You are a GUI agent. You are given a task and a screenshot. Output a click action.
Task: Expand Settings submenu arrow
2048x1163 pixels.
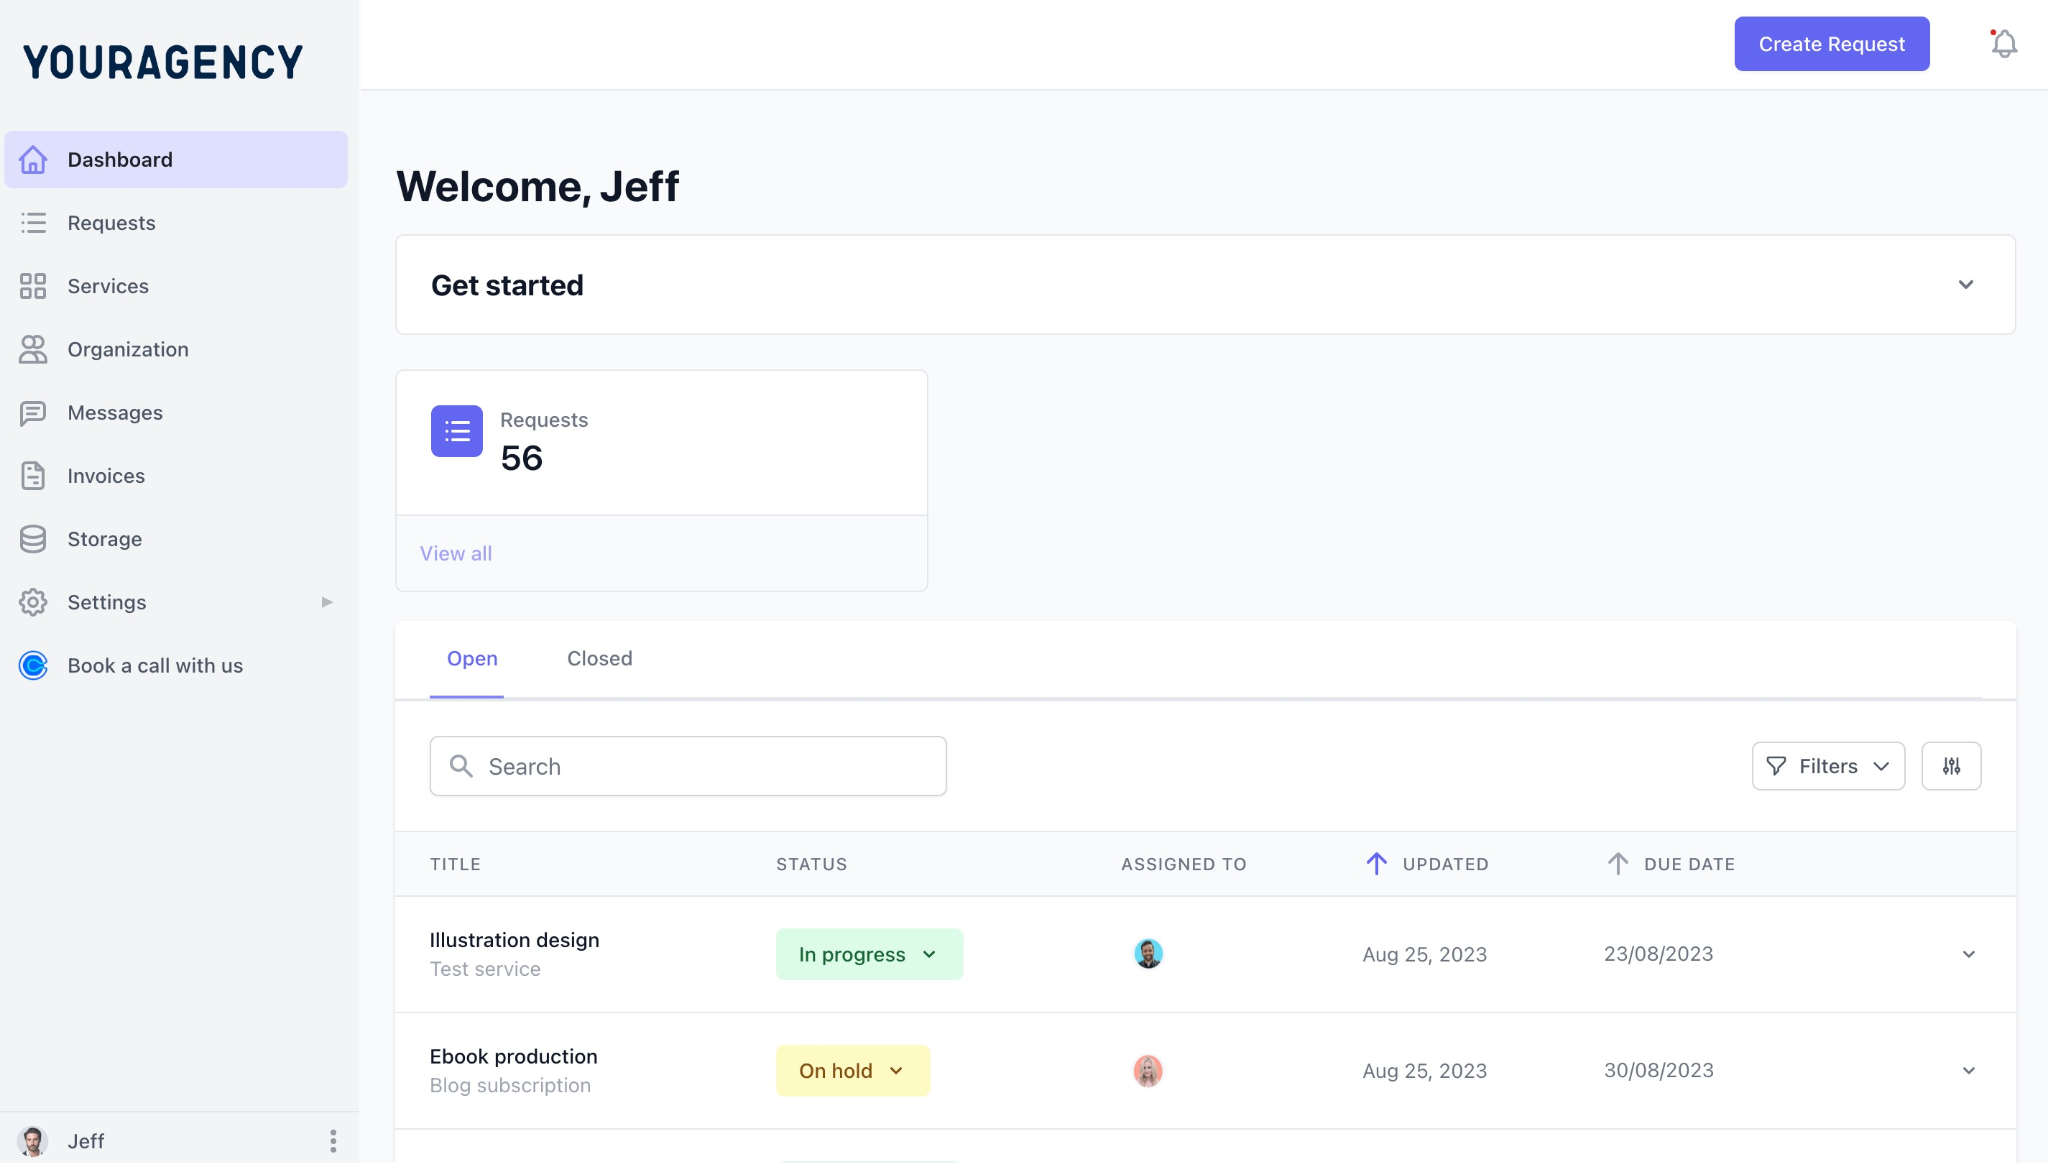[326, 602]
